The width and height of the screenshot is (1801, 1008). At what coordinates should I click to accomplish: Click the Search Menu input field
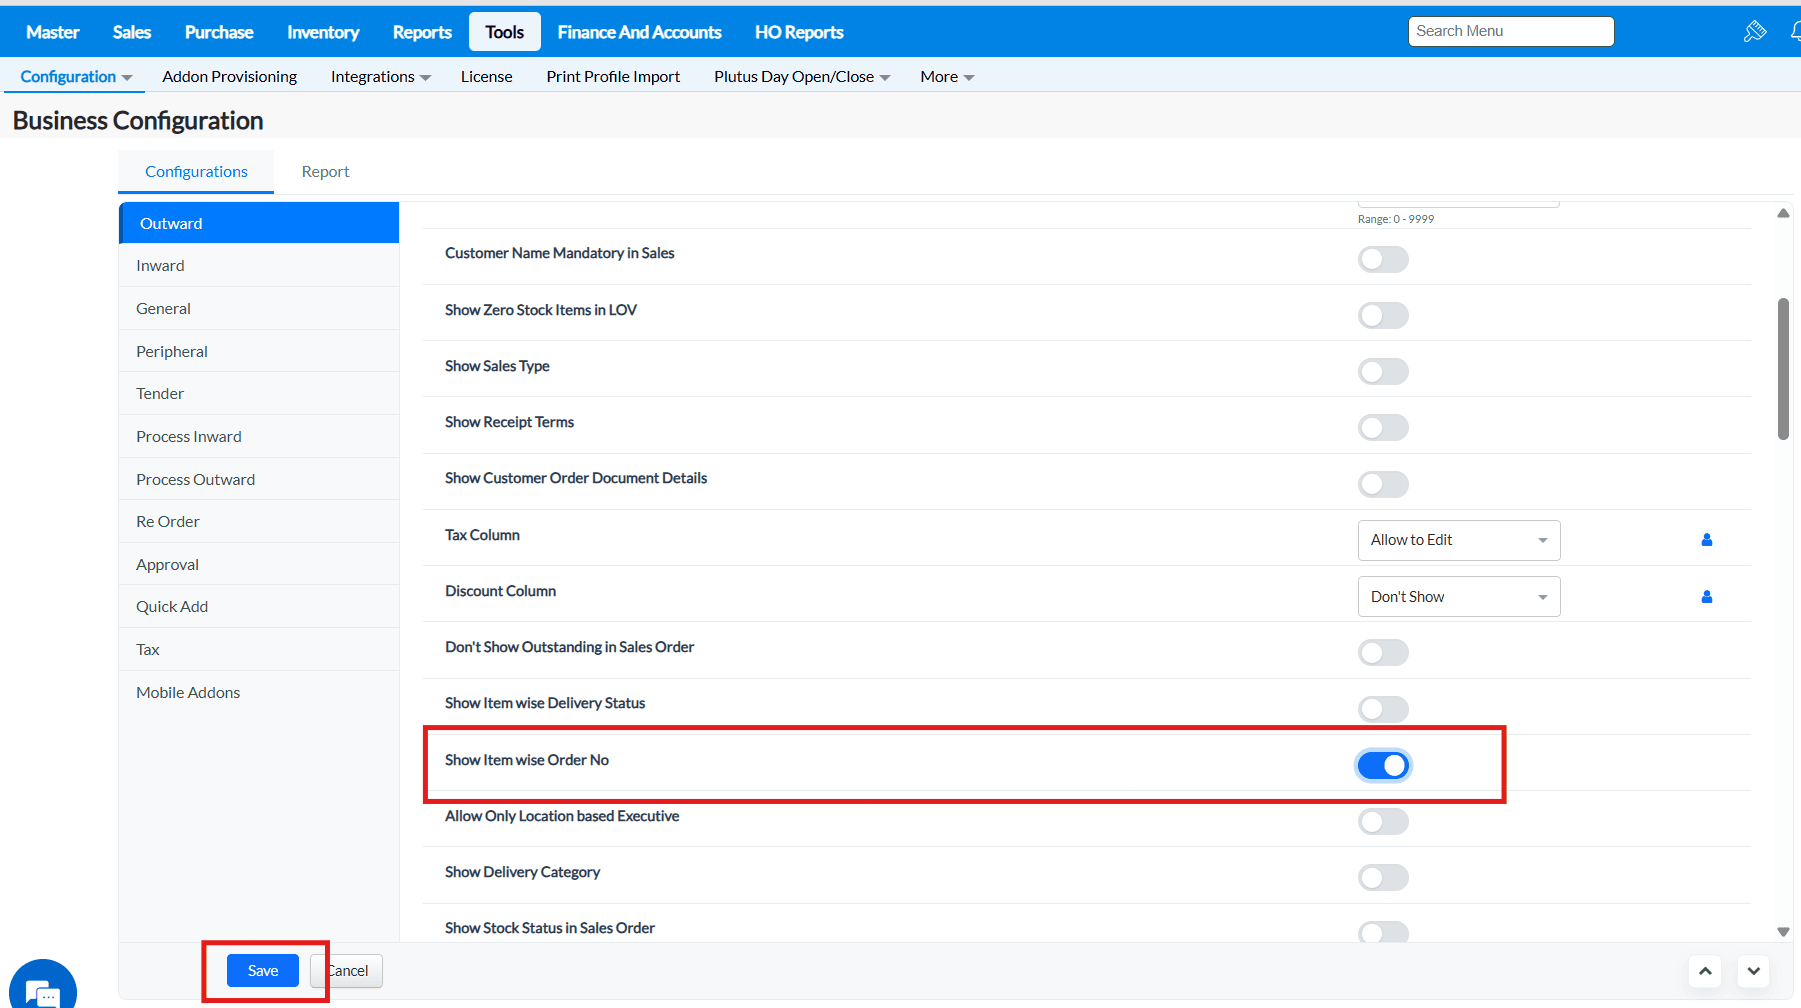click(1511, 31)
